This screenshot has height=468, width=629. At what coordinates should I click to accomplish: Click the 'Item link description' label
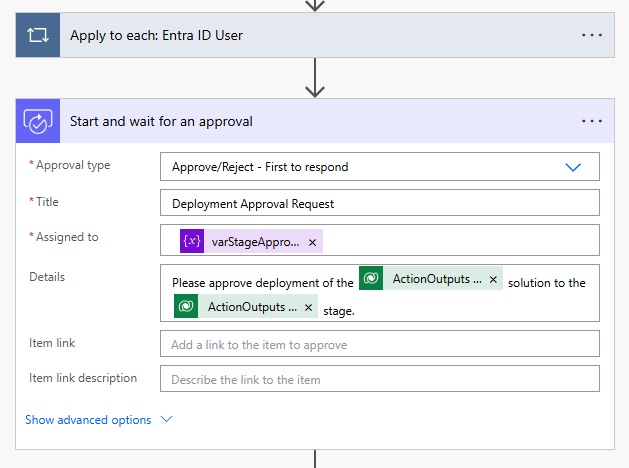(83, 378)
